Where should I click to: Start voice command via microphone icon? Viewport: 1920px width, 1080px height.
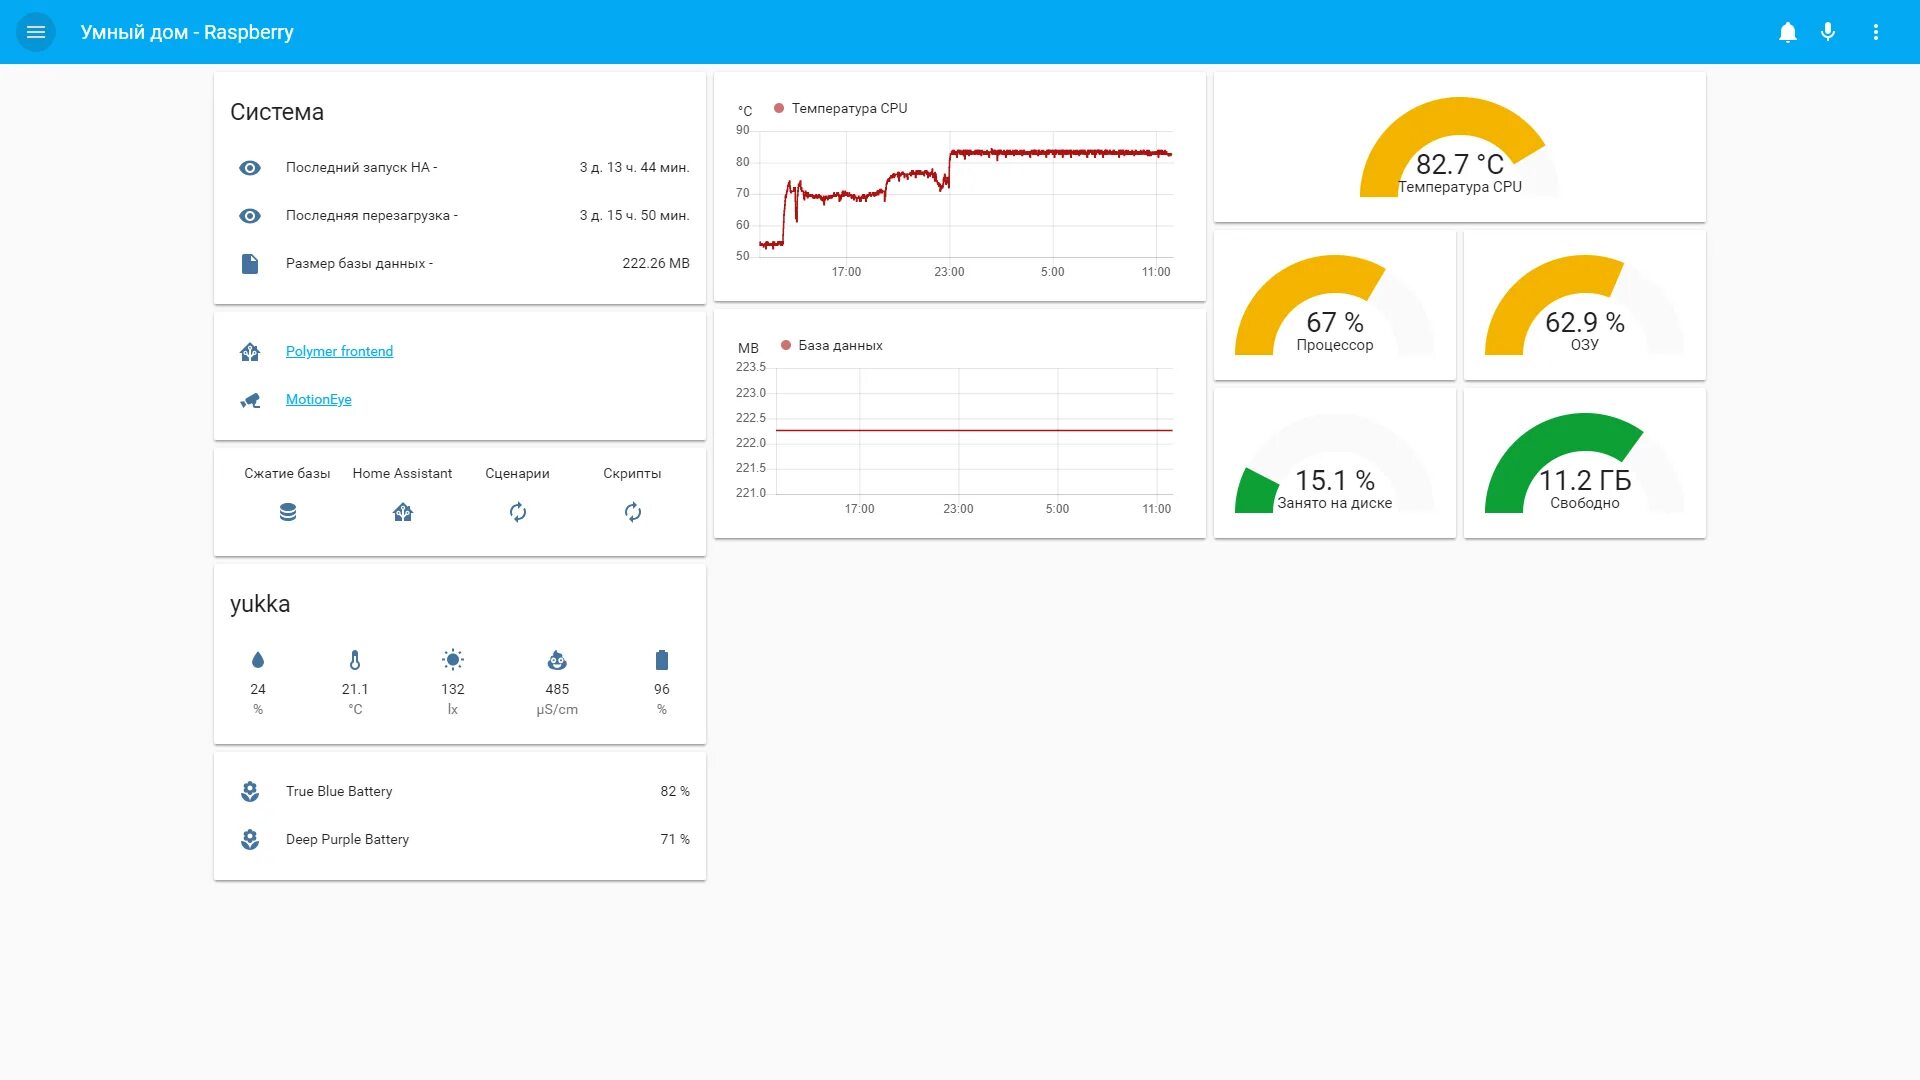pyautogui.click(x=1828, y=32)
